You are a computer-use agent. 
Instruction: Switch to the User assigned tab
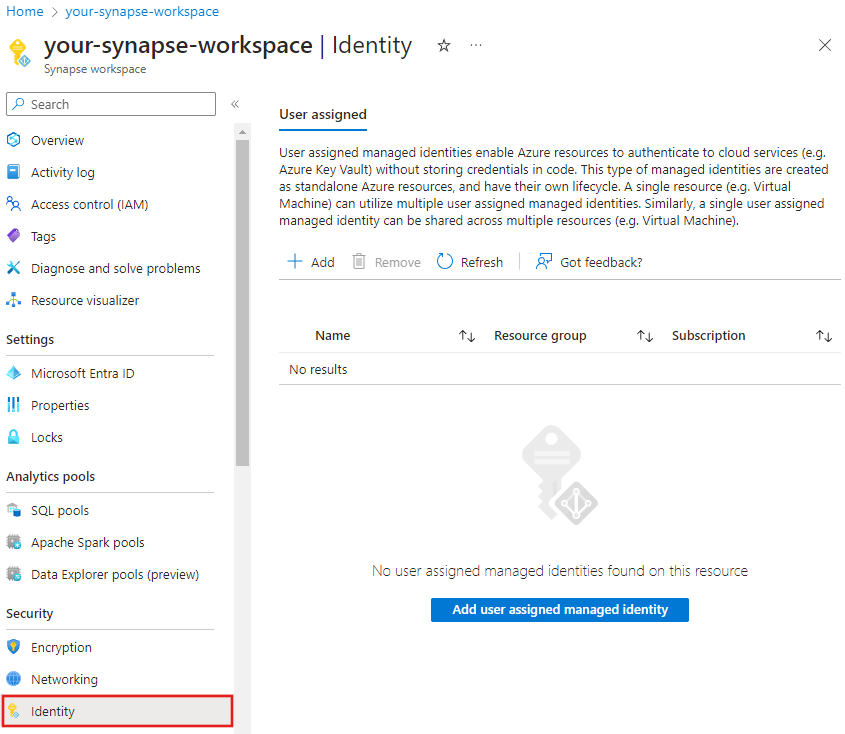coord(322,115)
